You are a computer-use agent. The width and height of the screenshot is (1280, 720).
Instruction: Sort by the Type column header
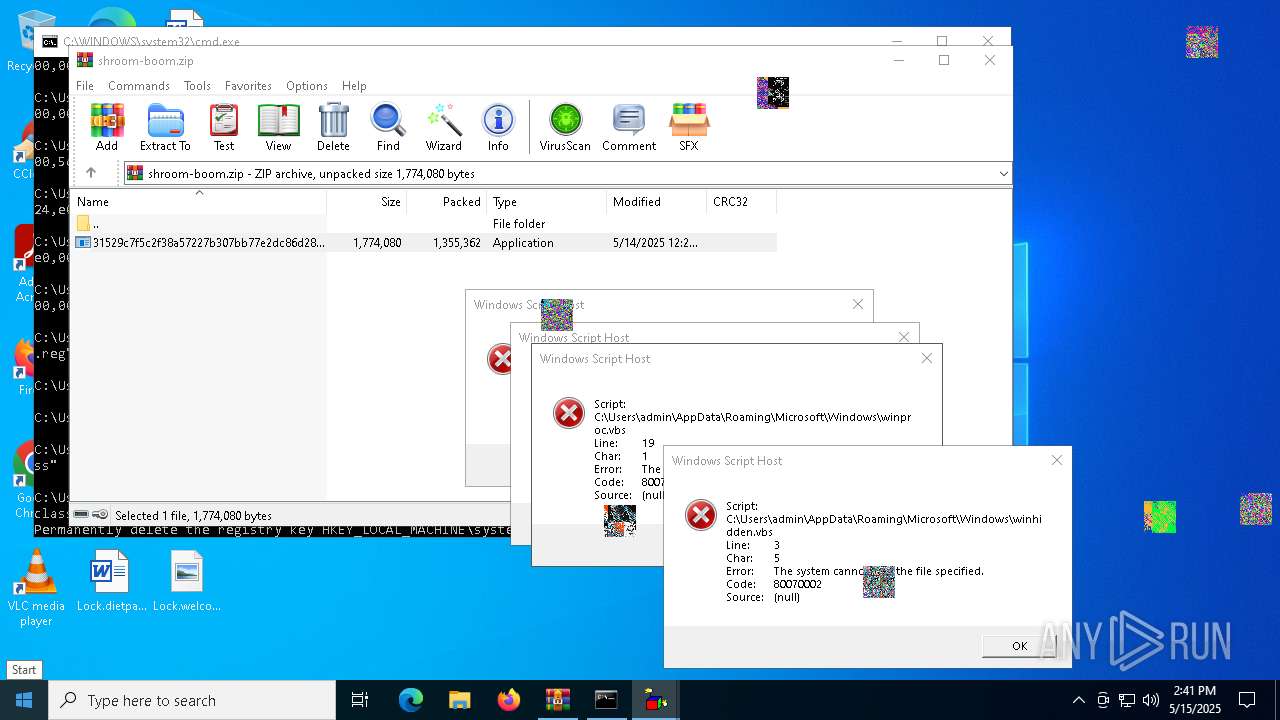[546, 201]
